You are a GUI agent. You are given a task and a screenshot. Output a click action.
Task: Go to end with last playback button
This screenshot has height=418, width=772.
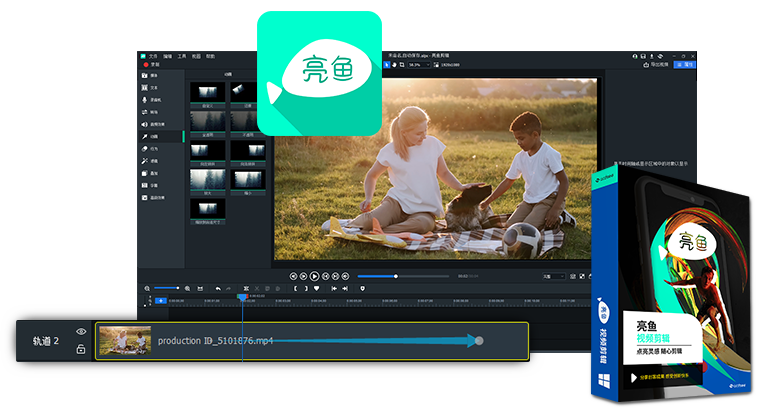[345, 276]
